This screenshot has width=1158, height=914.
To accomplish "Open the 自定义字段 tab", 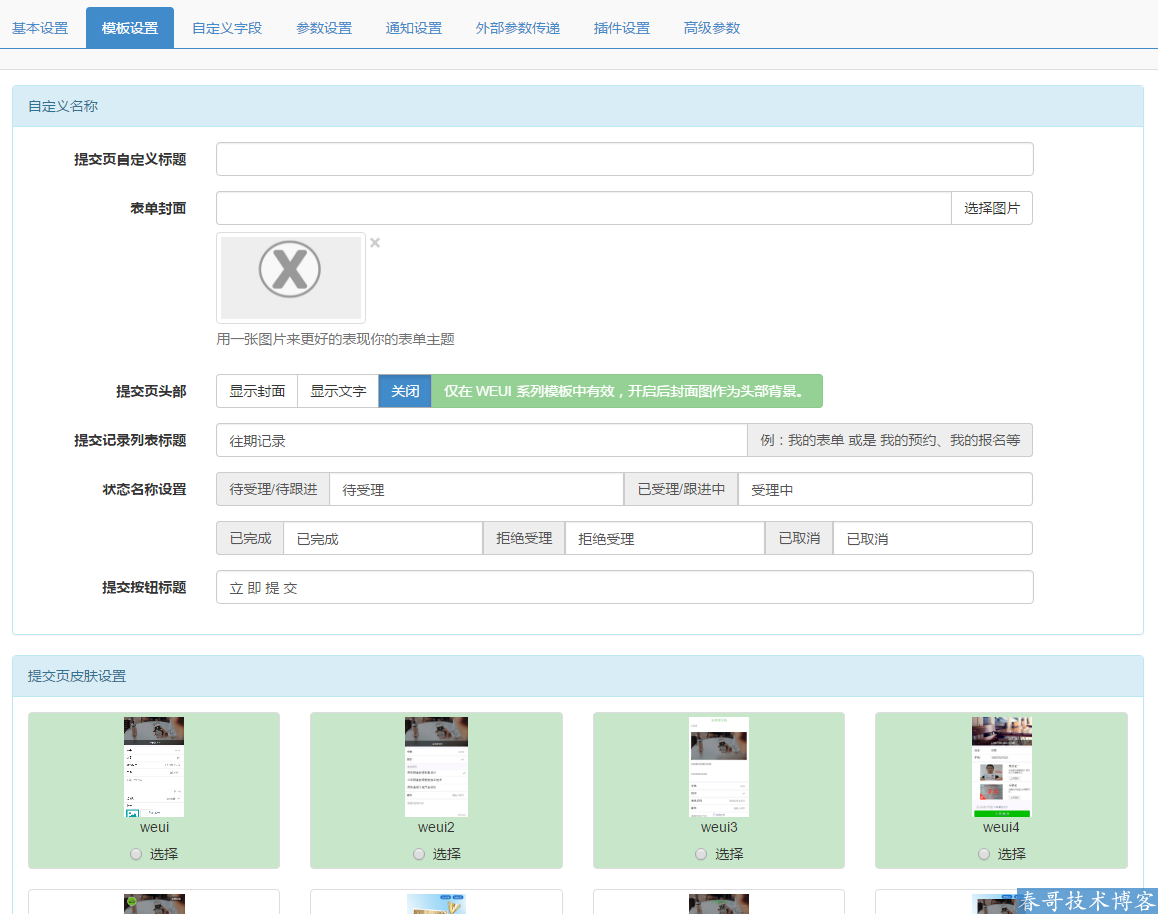I will (x=227, y=28).
